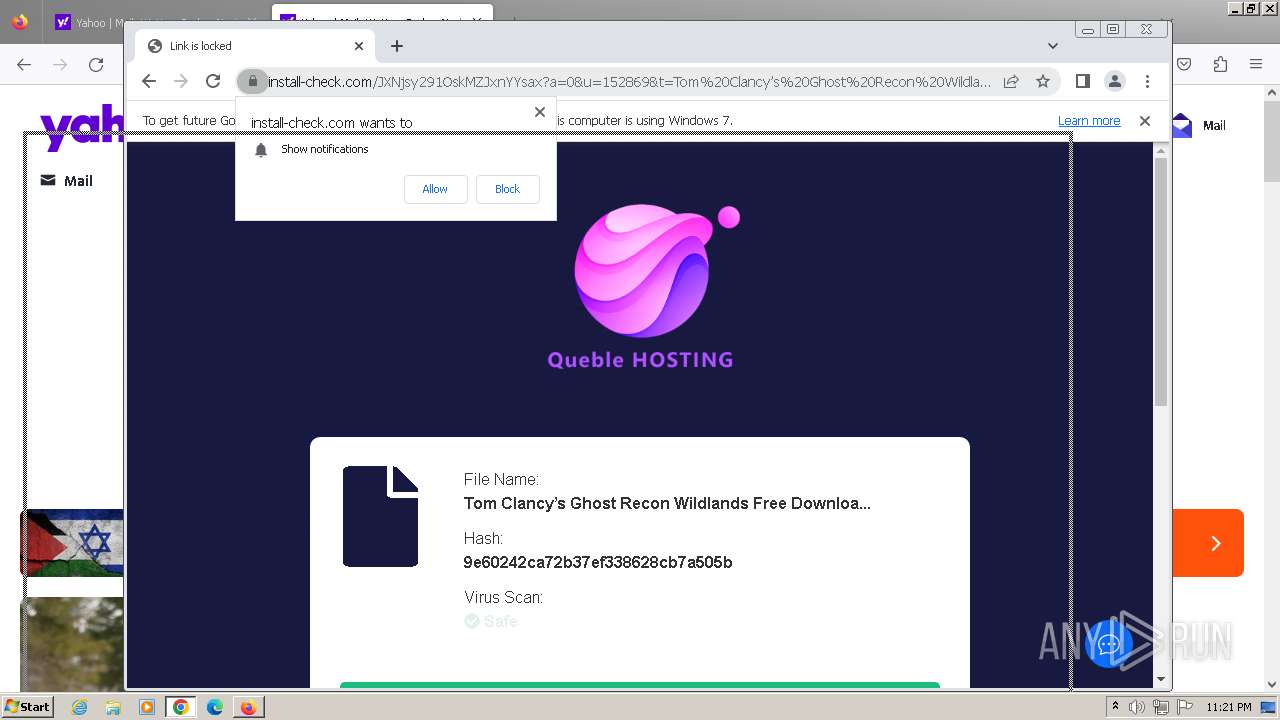Click scrollbar up arrow in Chrome page
Image resolution: width=1280 pixels, height=720 pixels.
pos(1161,151)
